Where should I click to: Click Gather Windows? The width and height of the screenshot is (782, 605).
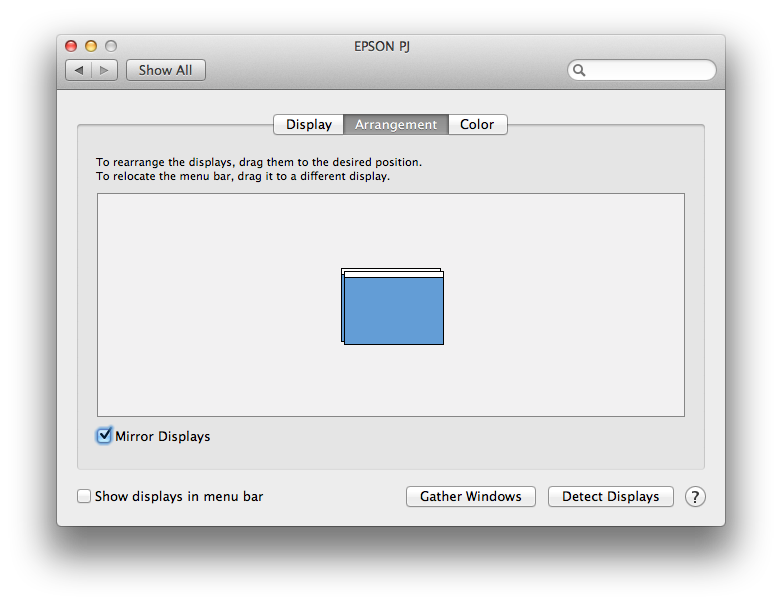[471, 497]
